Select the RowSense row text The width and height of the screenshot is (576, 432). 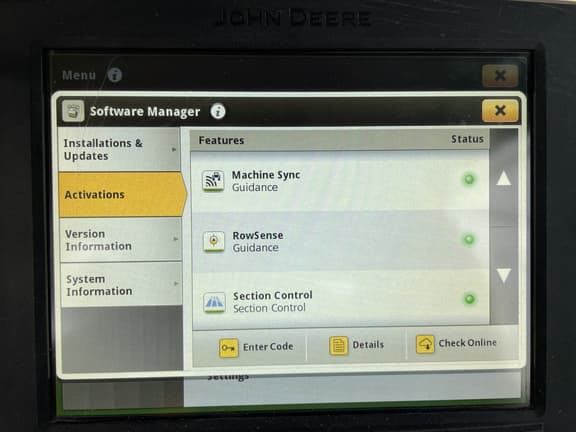click(x=258, y=235)
